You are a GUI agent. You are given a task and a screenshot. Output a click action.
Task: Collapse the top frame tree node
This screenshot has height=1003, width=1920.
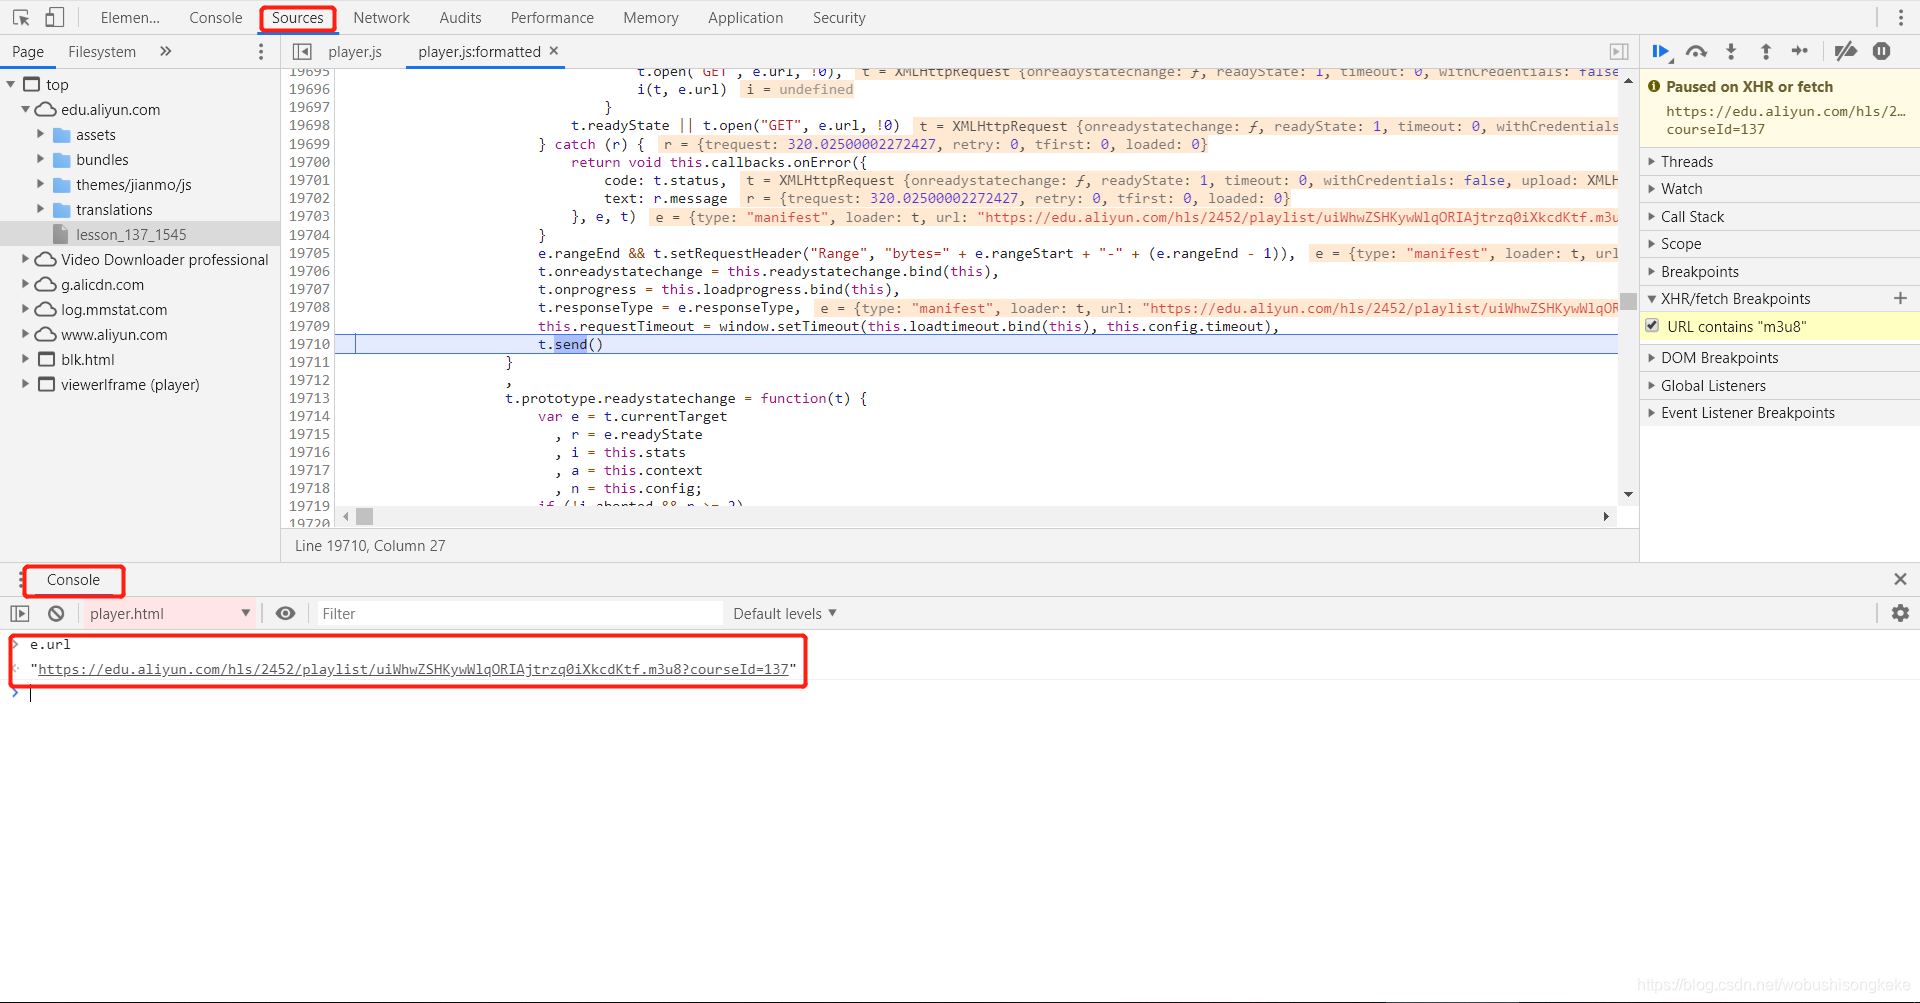[x=11, y=84]
